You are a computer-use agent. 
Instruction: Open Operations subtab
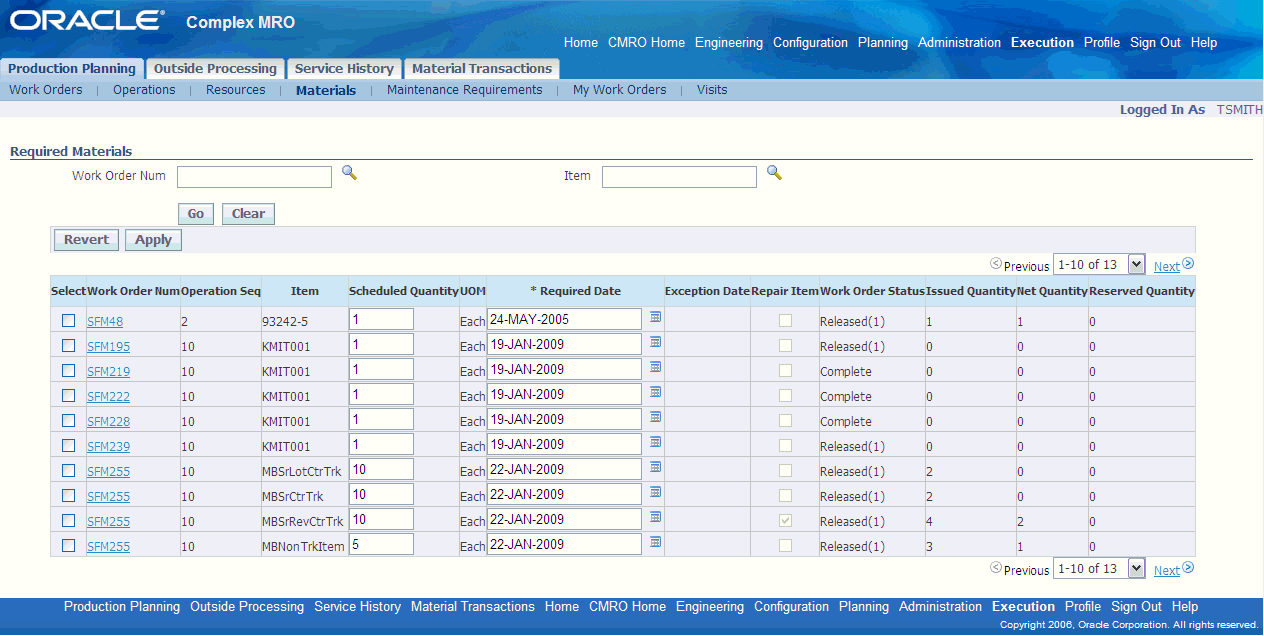tap(144, 90)
